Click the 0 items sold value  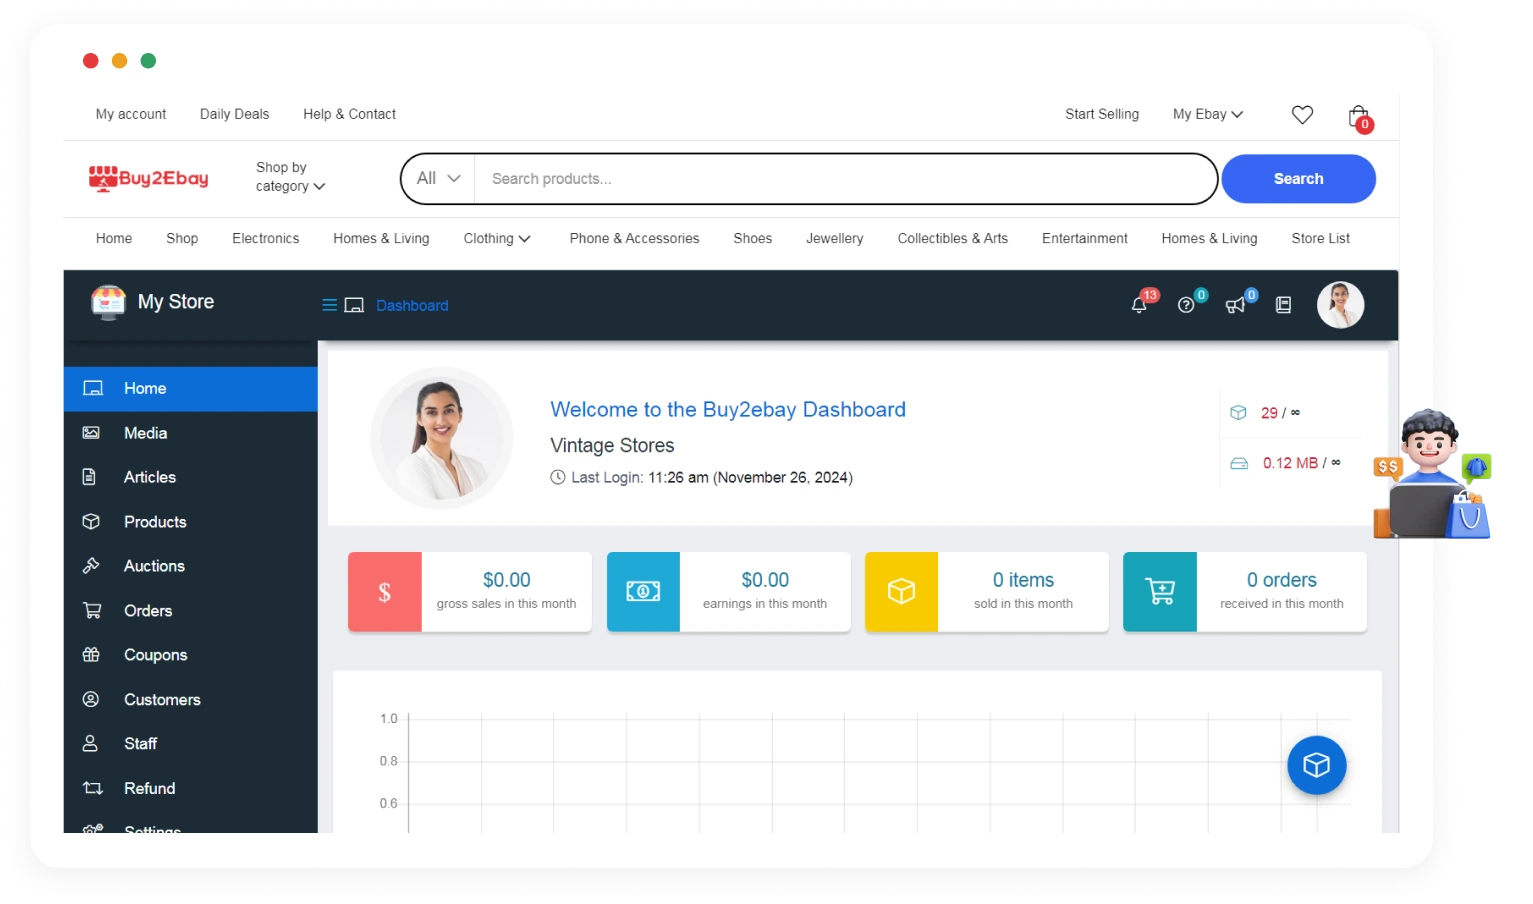click(1023, 580)
